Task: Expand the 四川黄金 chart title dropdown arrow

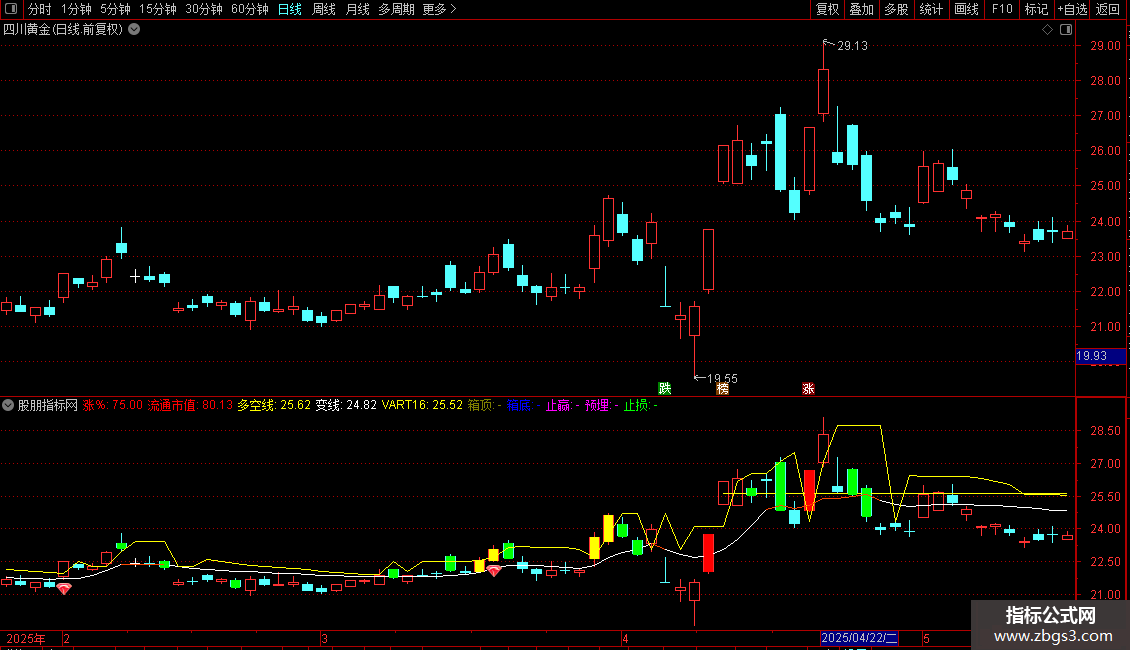Action: tap(134, 30)
